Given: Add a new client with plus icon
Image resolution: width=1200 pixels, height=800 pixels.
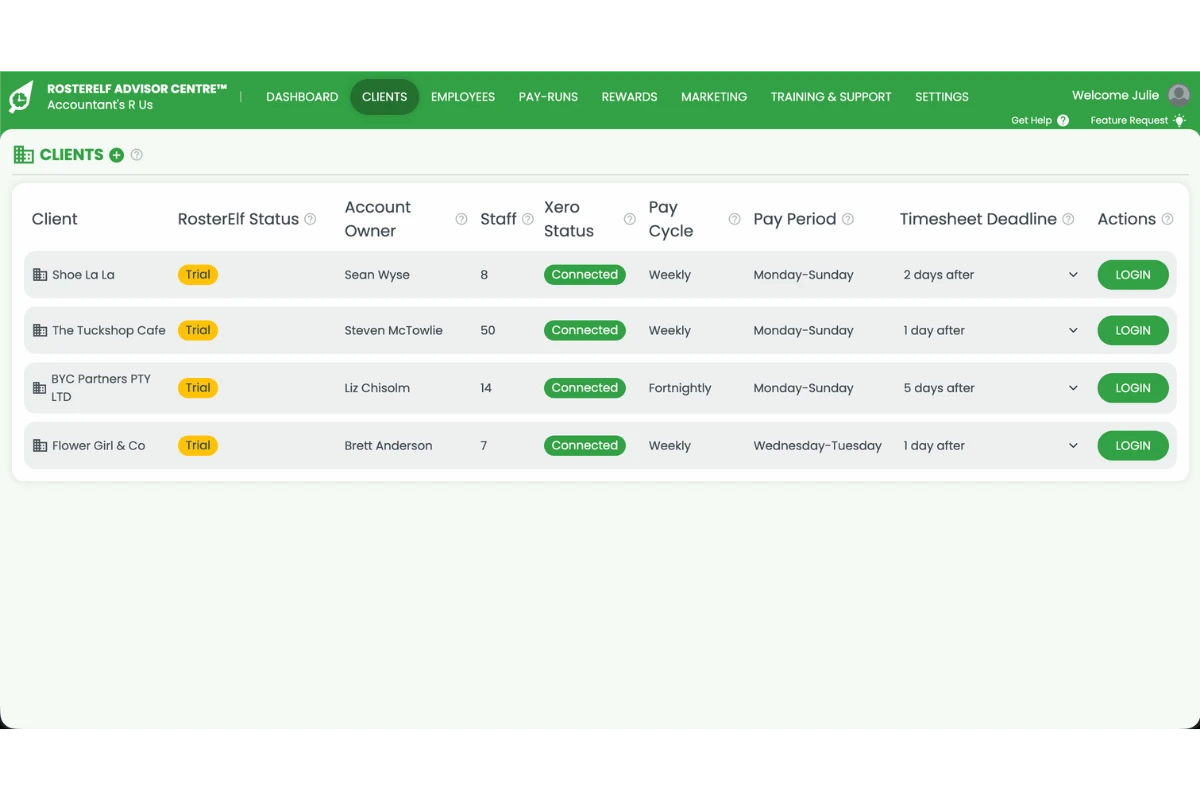Looking at the screenshot, I should [x=117, y=155].
